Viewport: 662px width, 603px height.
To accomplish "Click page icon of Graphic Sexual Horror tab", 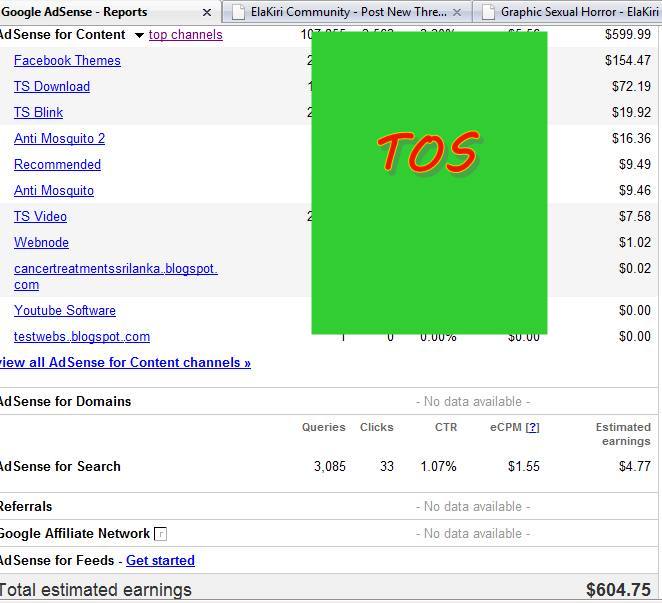I will click(x=488, y=12).
